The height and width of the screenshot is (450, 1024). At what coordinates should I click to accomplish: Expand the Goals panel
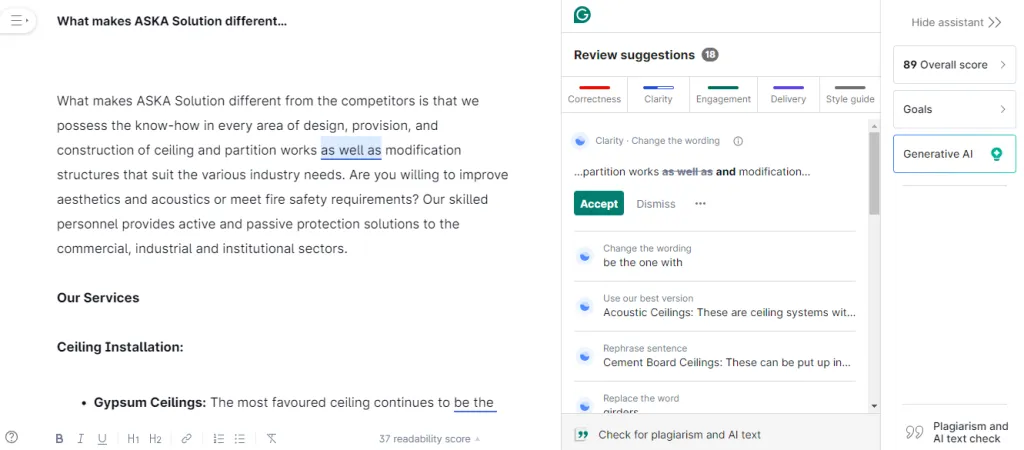954,109
